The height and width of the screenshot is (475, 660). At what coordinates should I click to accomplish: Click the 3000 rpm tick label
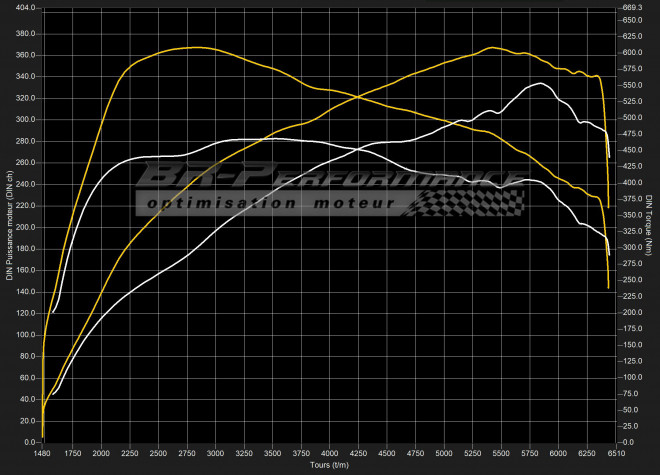coord(217,453)
